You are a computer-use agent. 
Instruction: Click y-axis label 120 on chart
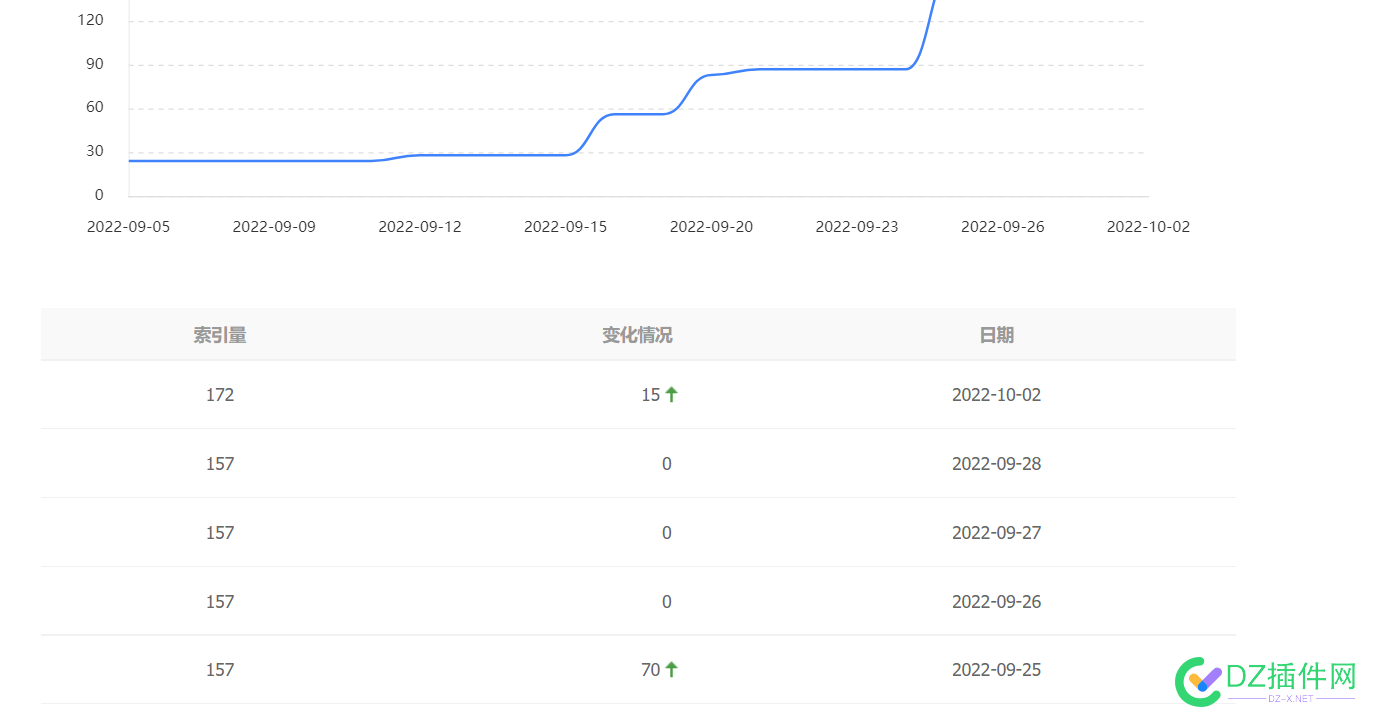90,20
